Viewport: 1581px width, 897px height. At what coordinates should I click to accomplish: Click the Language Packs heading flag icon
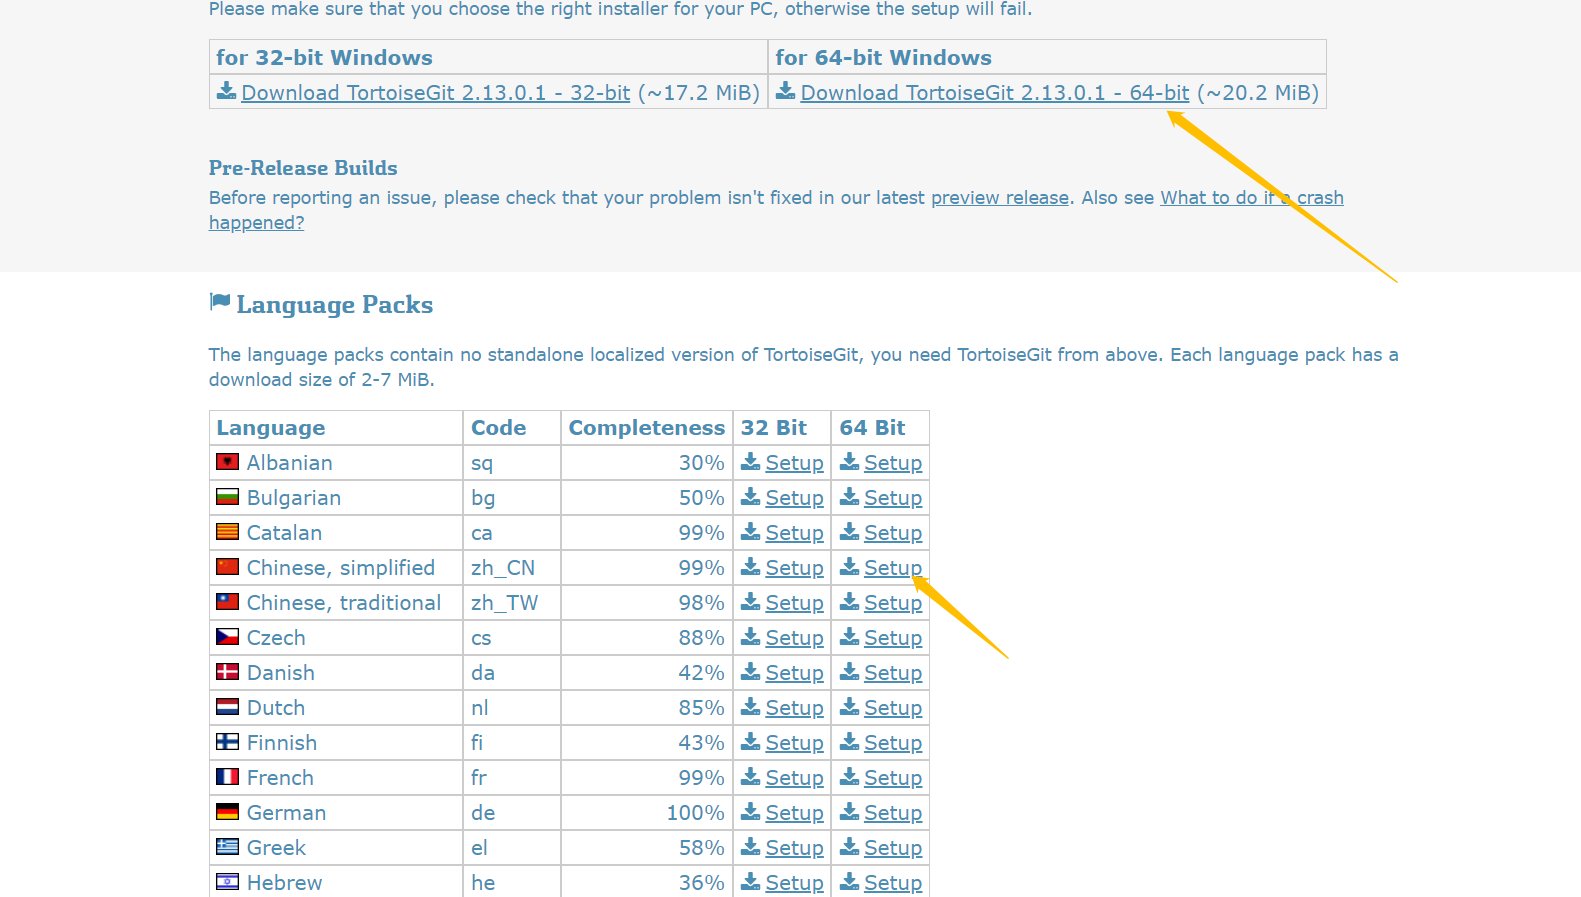pyautogui.click(x=220, y=302)
